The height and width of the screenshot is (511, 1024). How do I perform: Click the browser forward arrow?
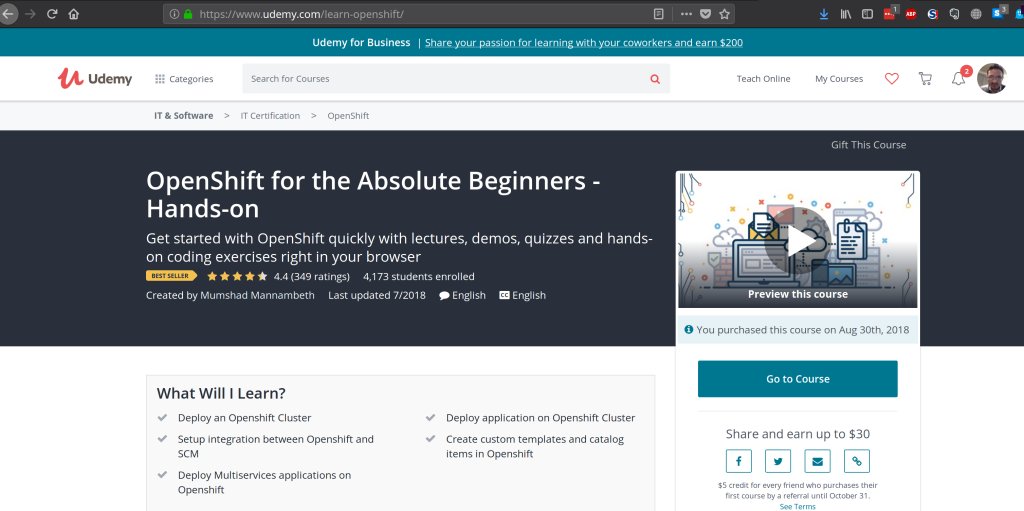coord(30,14)
